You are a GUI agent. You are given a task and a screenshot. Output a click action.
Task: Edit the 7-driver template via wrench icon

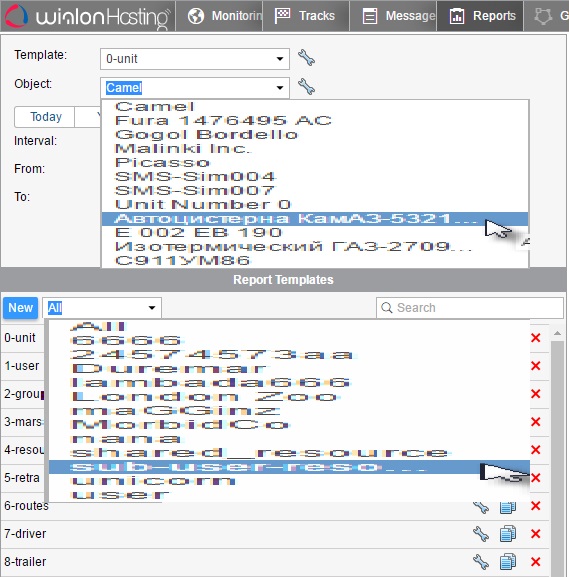(x=481, y=534)
